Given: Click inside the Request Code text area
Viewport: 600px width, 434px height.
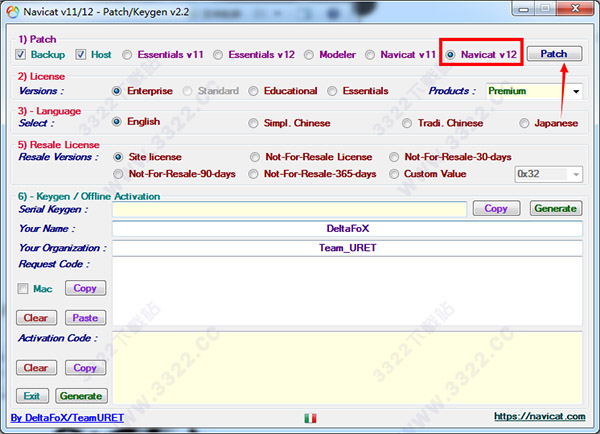Looking at the screenshot, I should click(347, 291).
